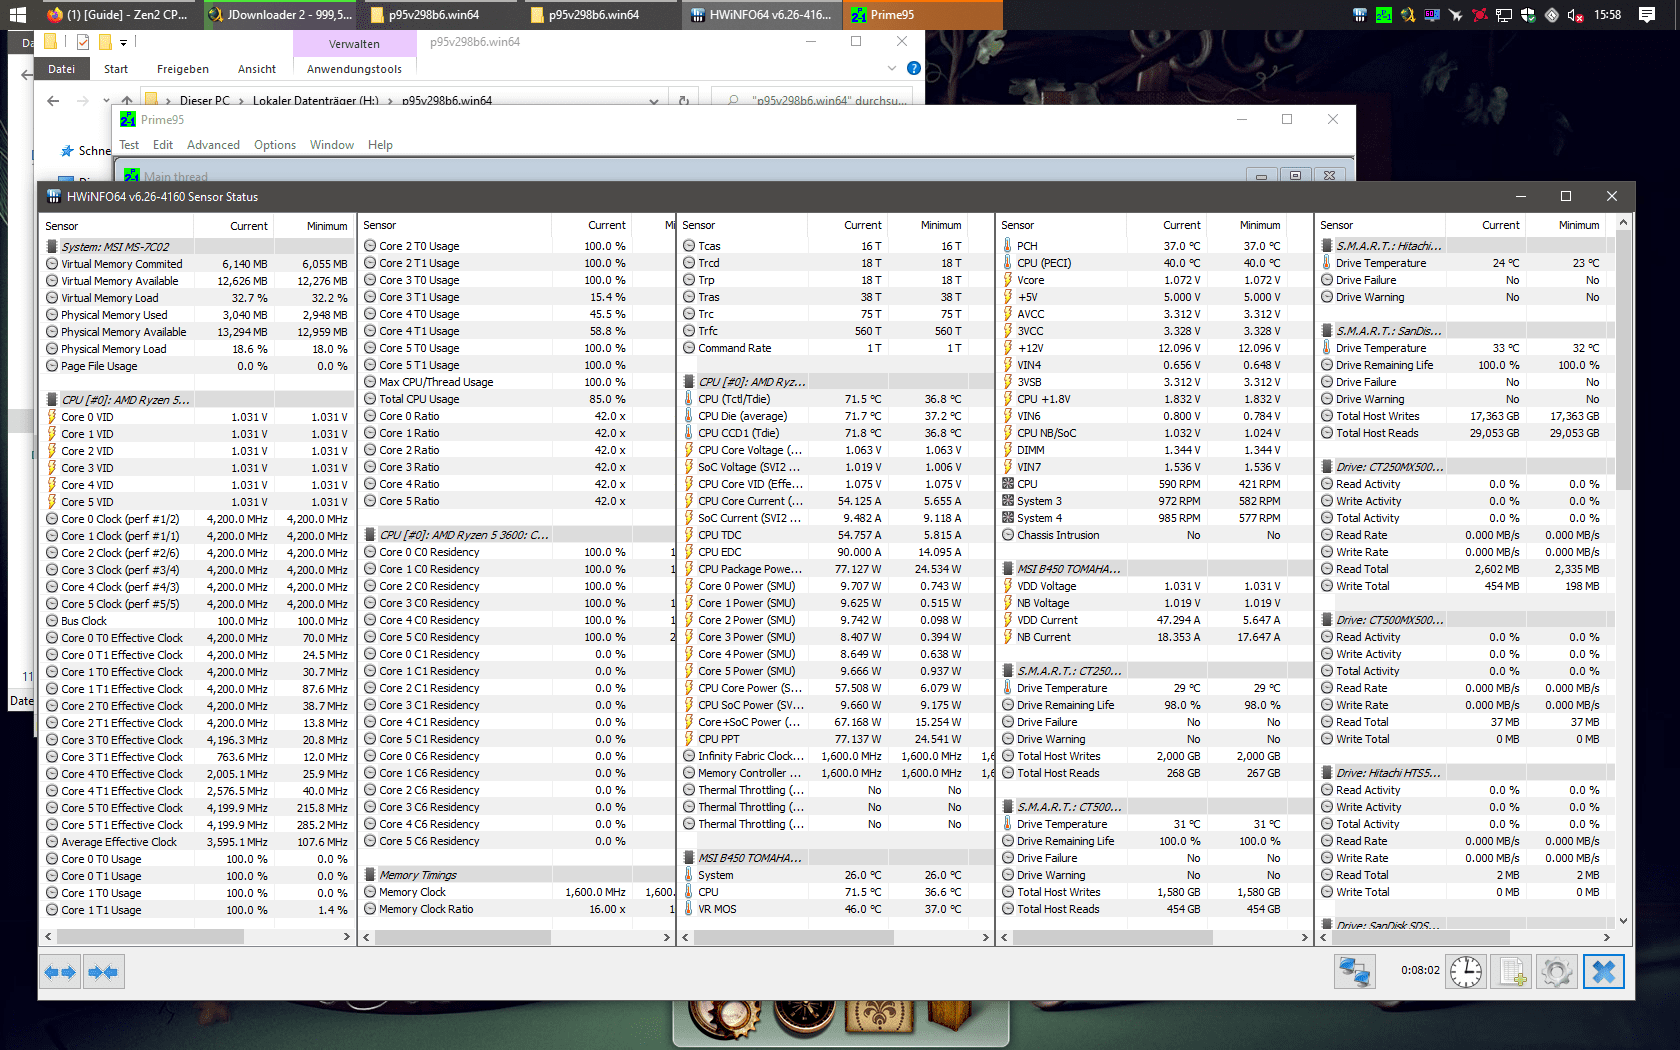Shrink the HWiNFO sensor columns layout

pyautogui.click(x=103, y=972)
